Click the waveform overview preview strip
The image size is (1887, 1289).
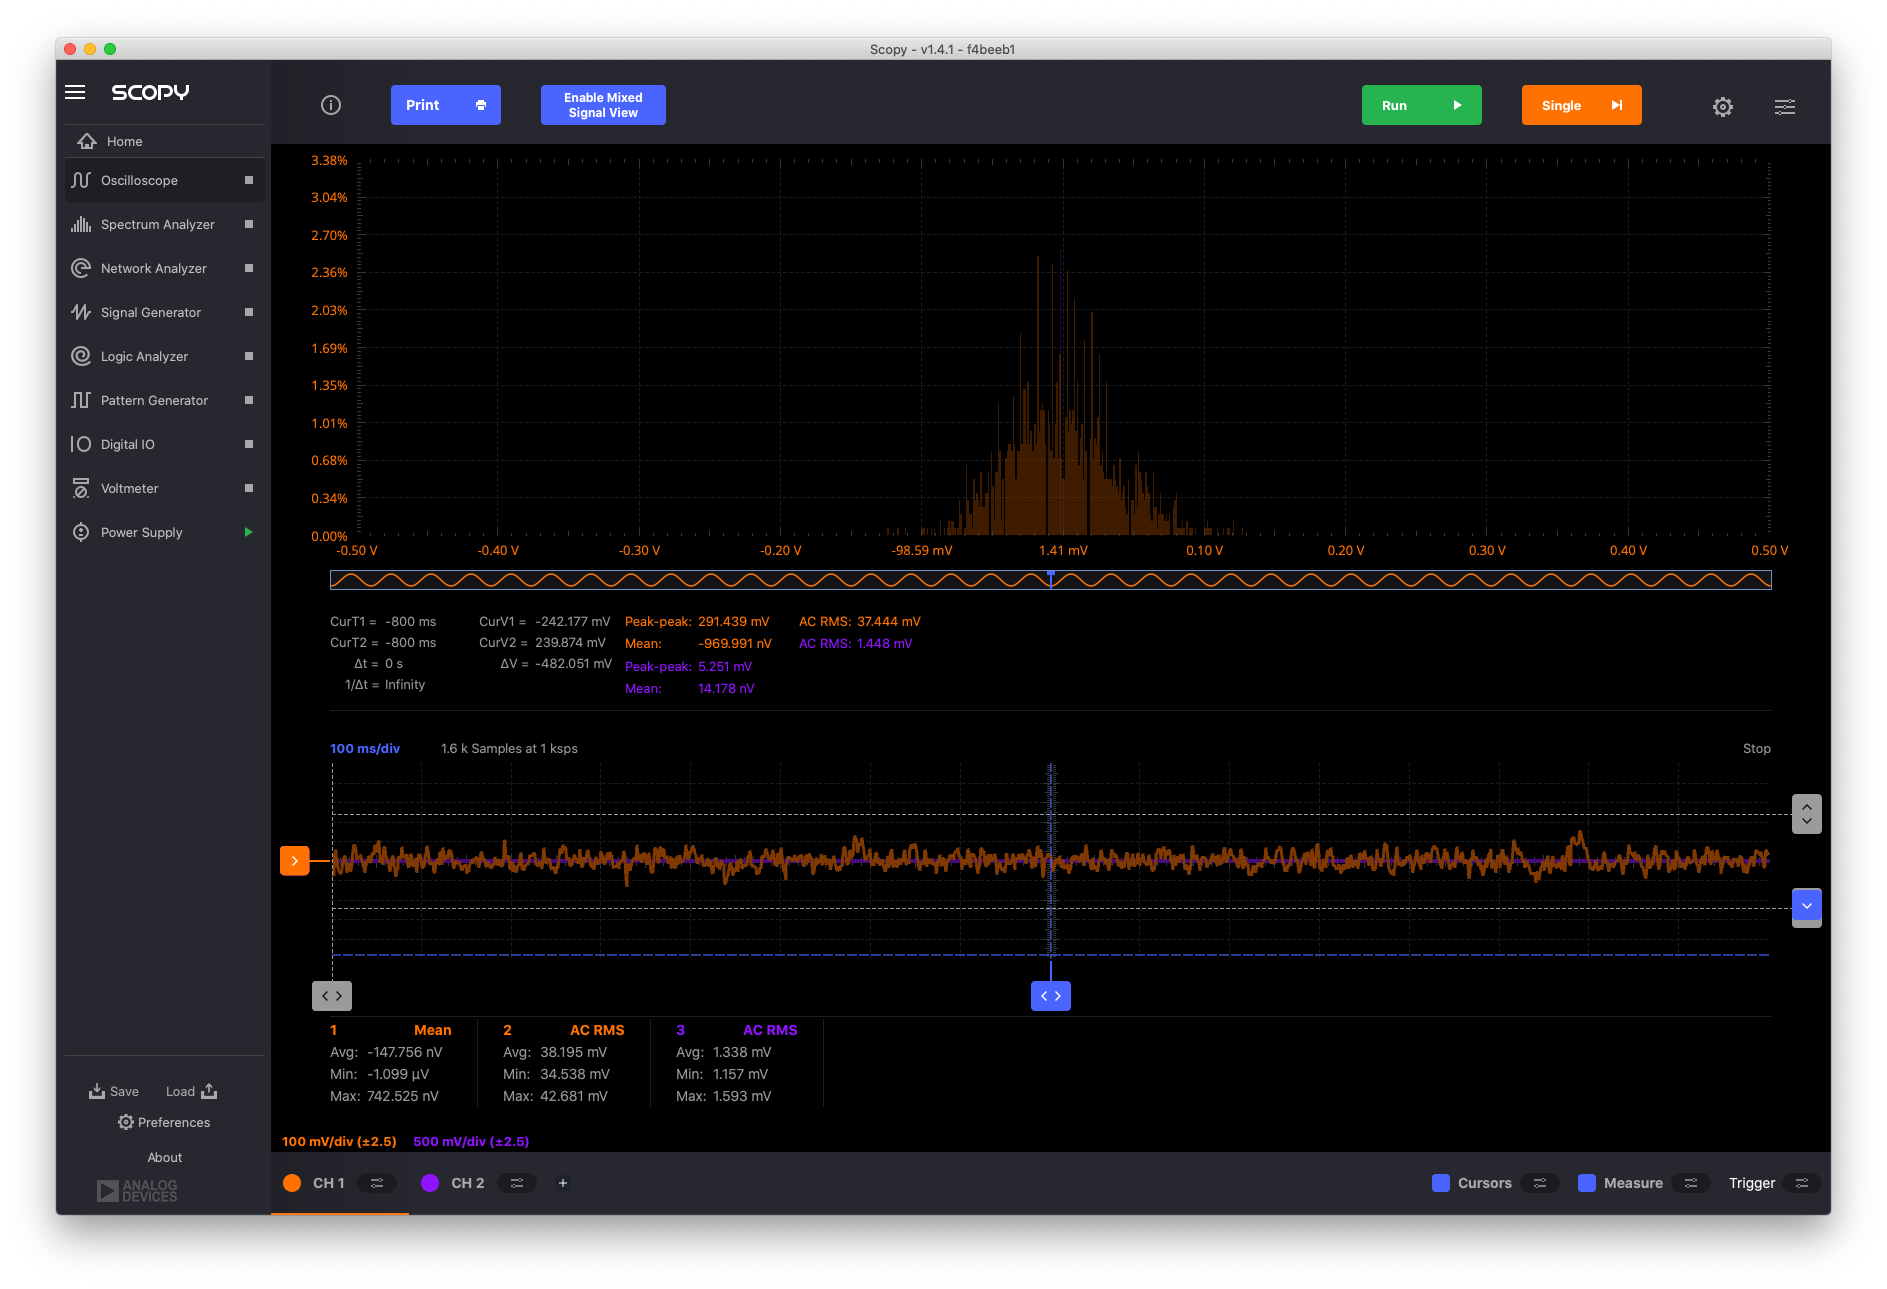[x=1051, y=580]
